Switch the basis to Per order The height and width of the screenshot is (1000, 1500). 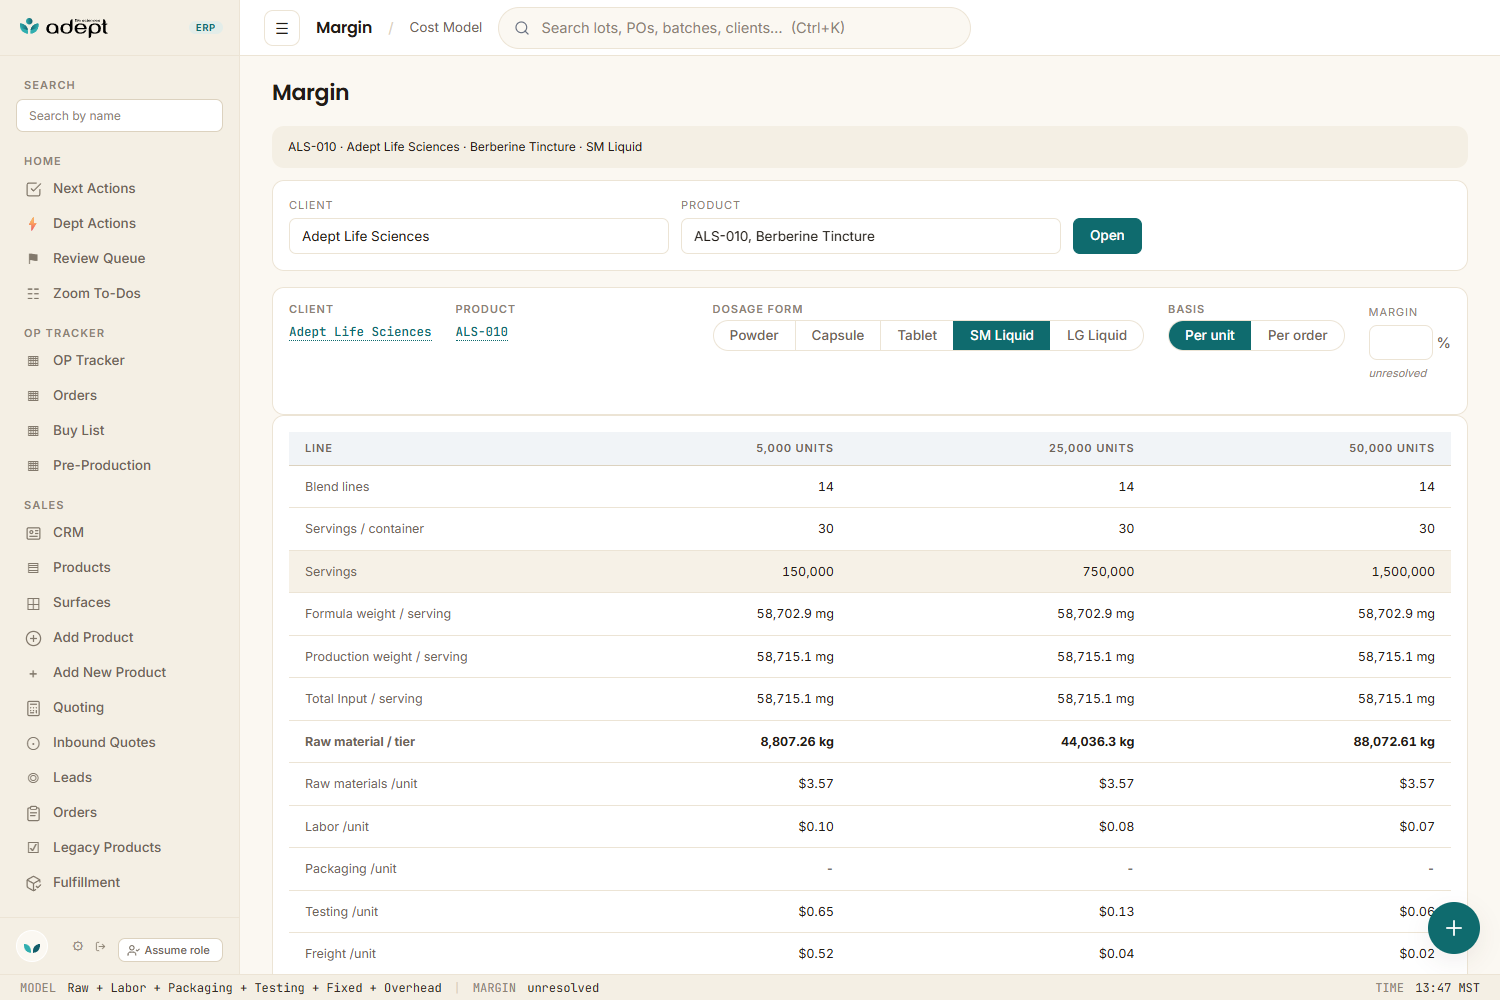(1297, 335)
